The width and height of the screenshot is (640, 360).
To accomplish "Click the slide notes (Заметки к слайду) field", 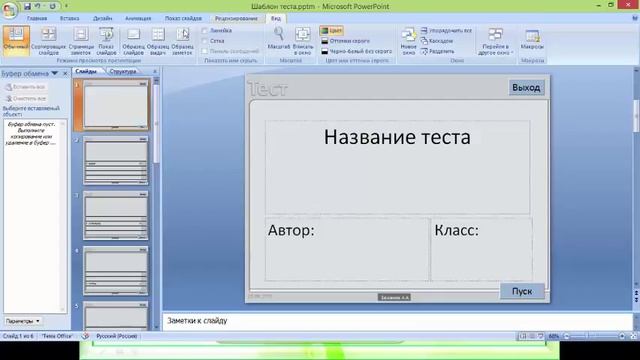I will (398, 321).
